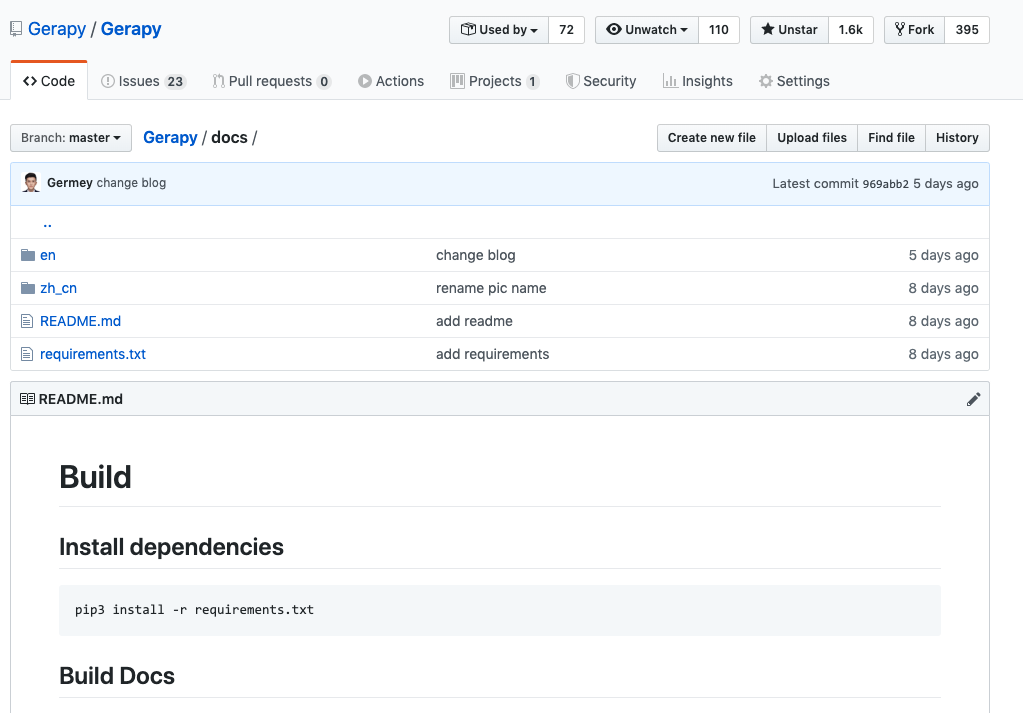The width and height of the screenshot is (1023, 713).
Task: Open the 'rename pic name' commit
Action: coord(491,288)
